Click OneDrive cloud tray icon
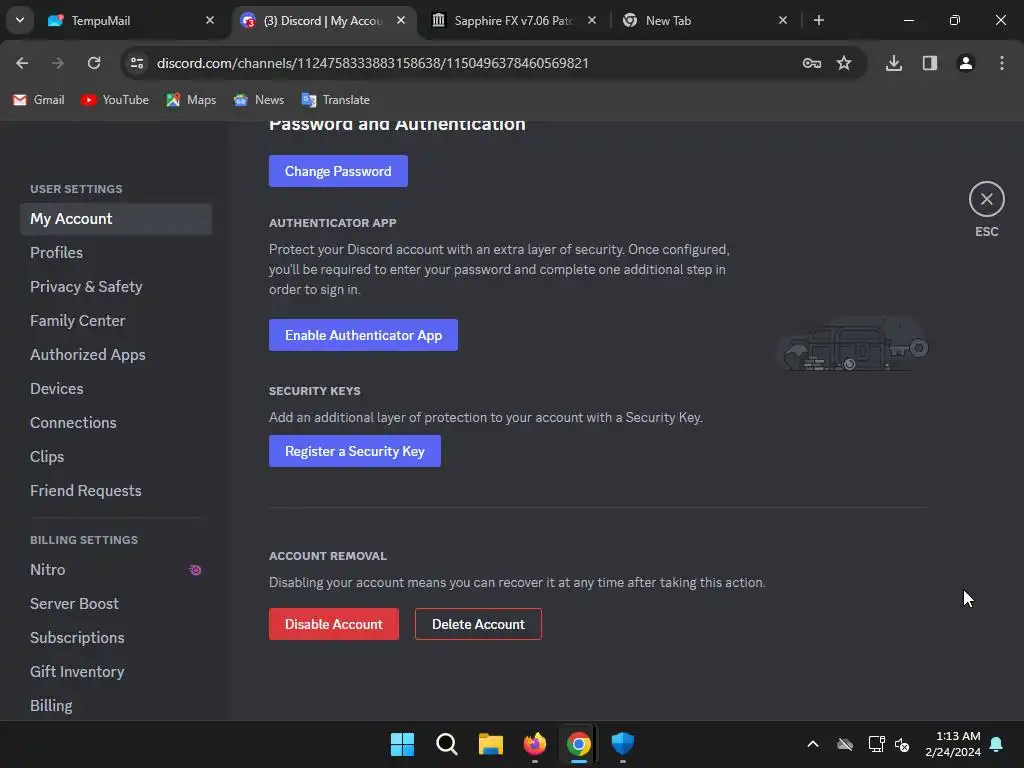The width and height of the screenshot is (1024, 768). pyautogui.click(x=844, y=744)
